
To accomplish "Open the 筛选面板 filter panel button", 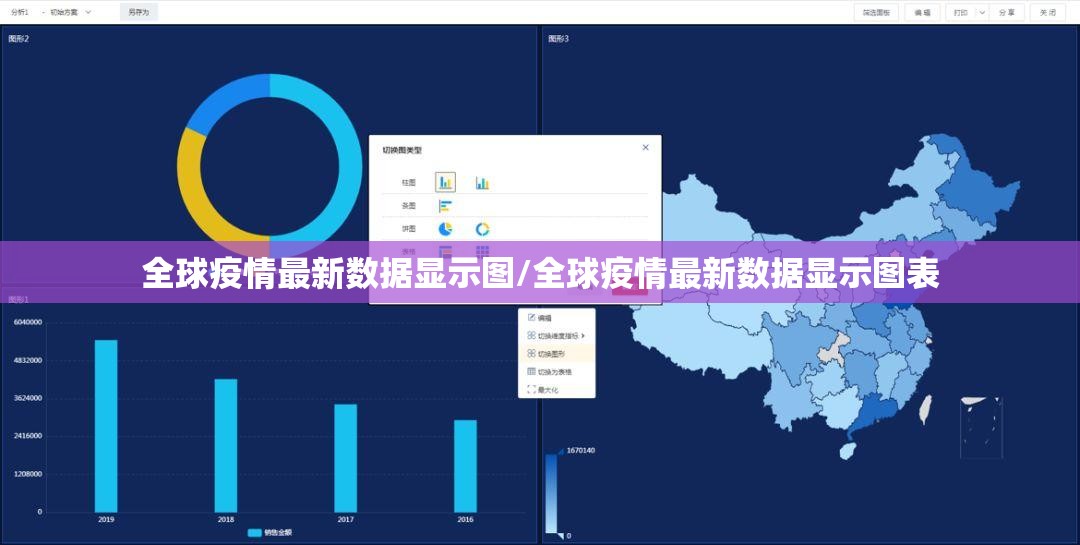I will click(x=876, y=12).
